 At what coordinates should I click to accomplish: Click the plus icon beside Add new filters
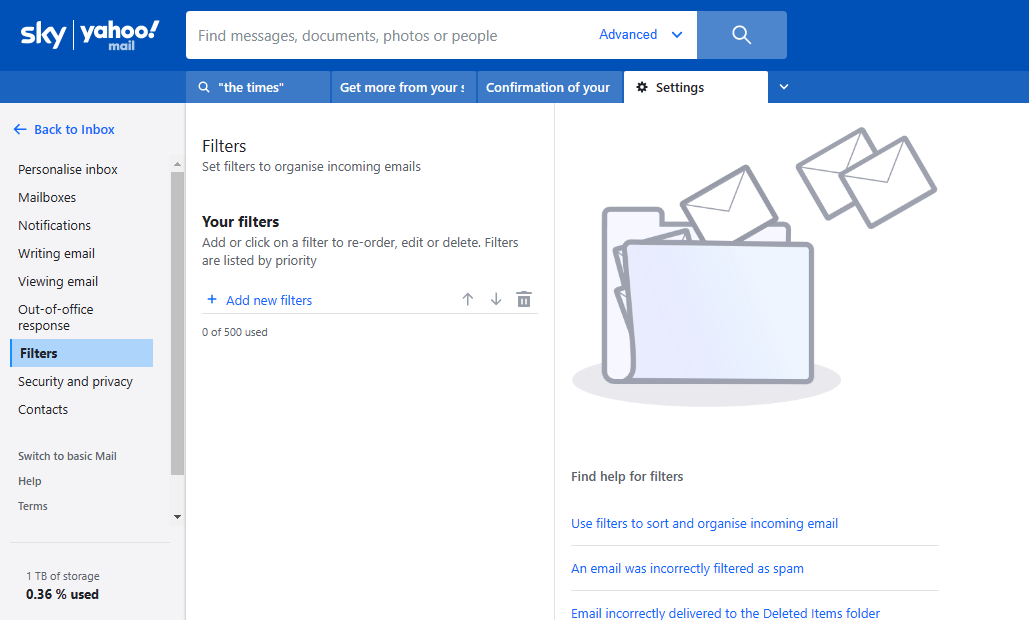click(x=211, y=299)
